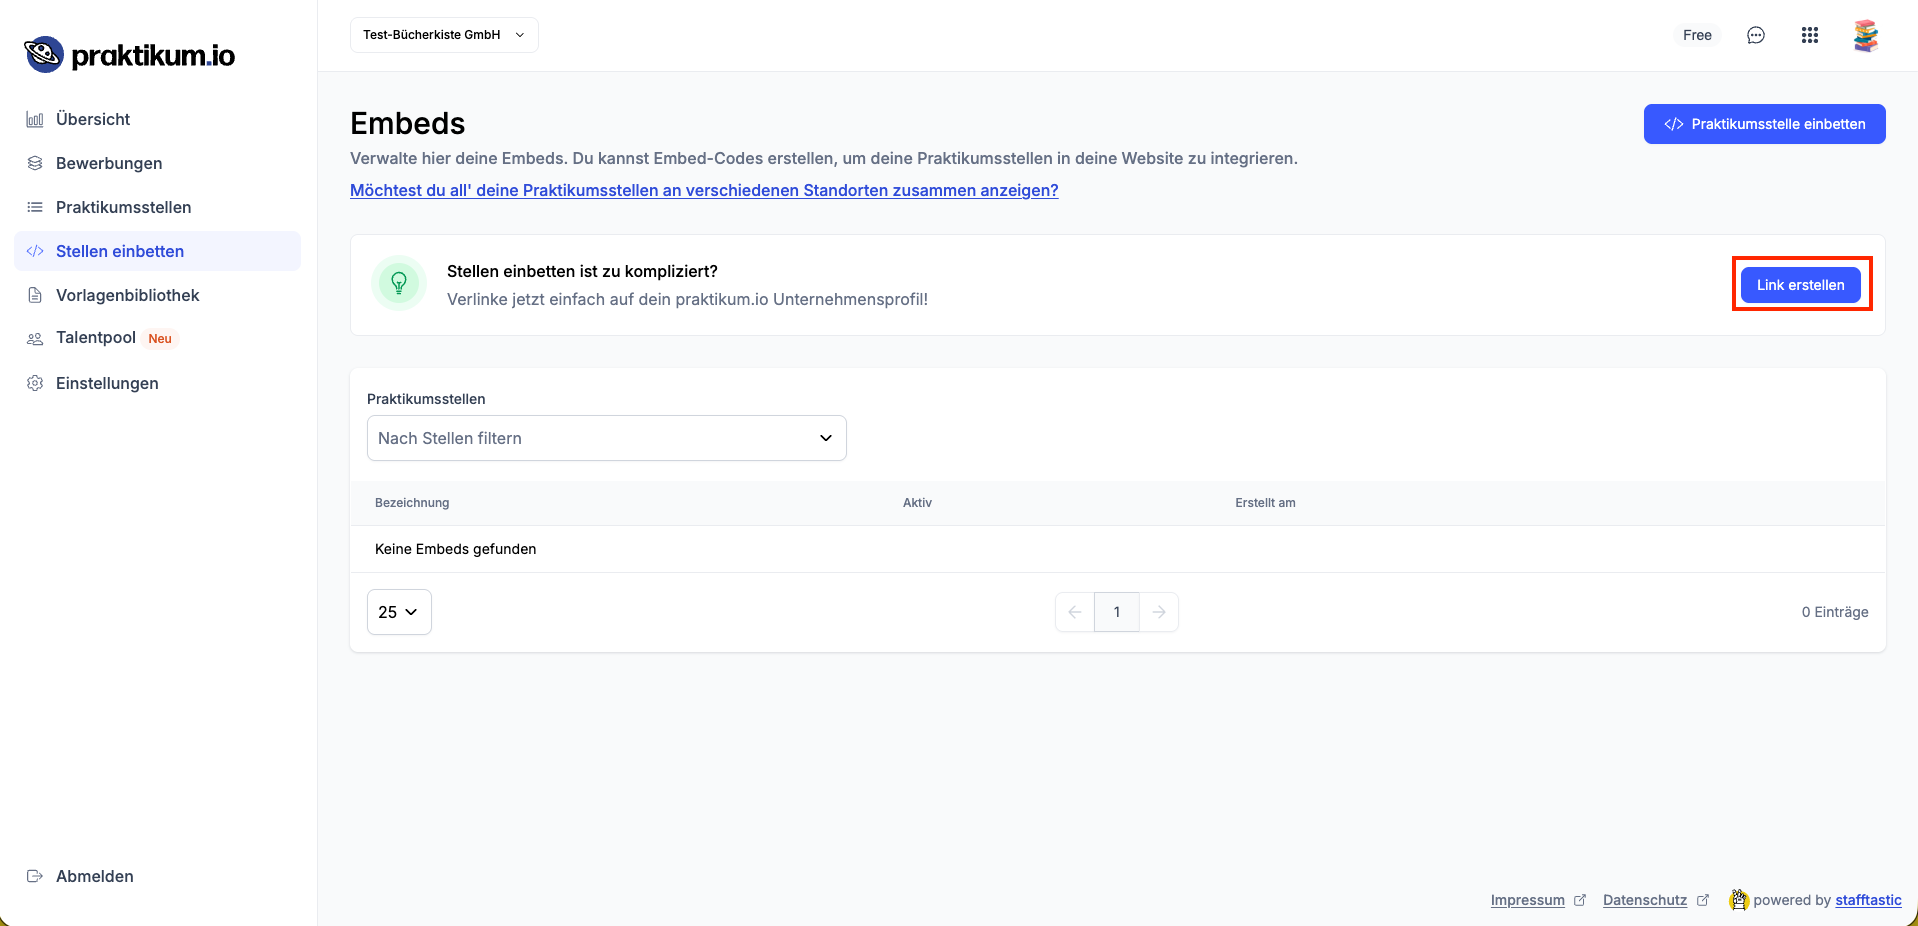Click external link icon beside Datenschutz
Screen dimensions: 1918x926
(x=1703, y=900)
